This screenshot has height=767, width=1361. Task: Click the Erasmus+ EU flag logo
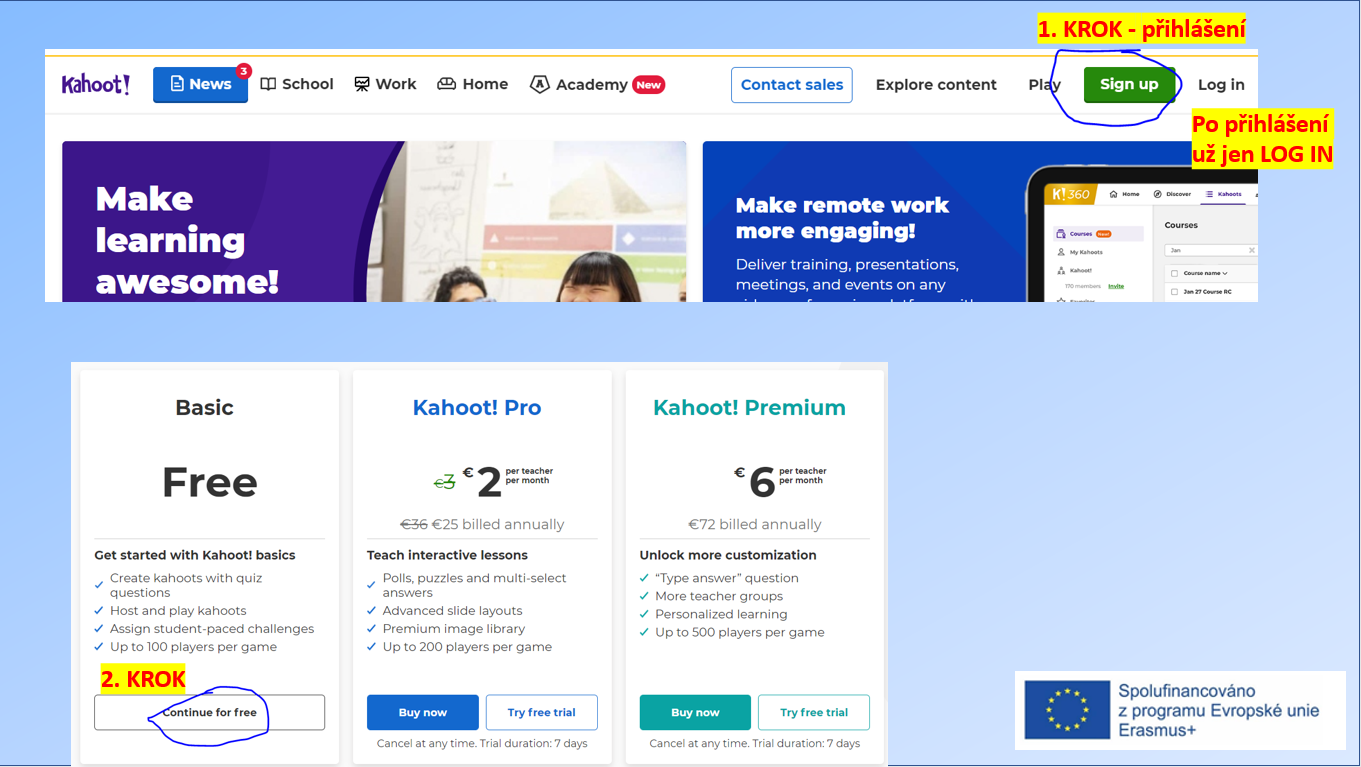point(1067,710)
